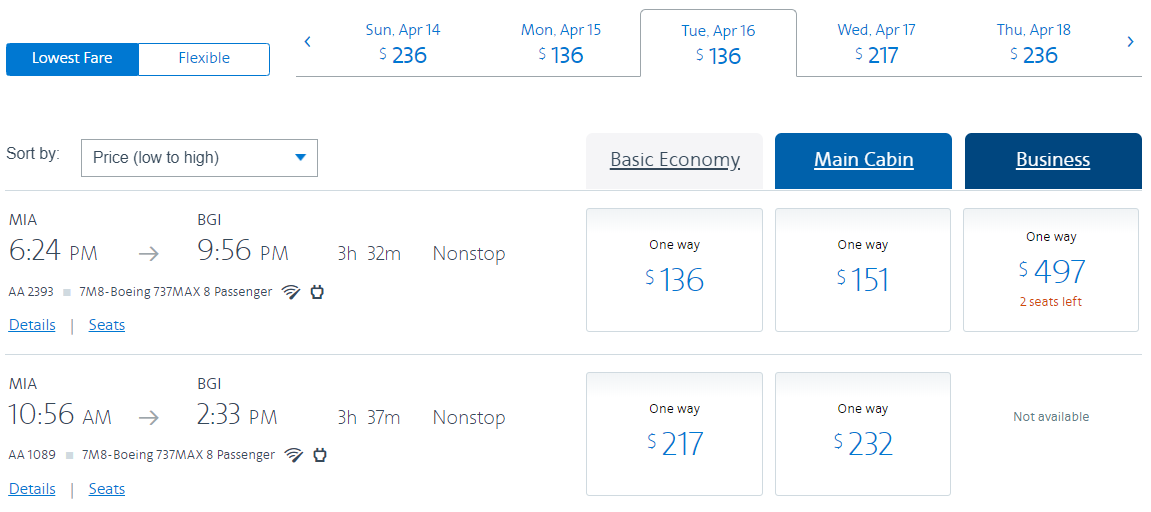Sort fares by Basic Economy column
1151x512 pixels.
coord(675,160)
